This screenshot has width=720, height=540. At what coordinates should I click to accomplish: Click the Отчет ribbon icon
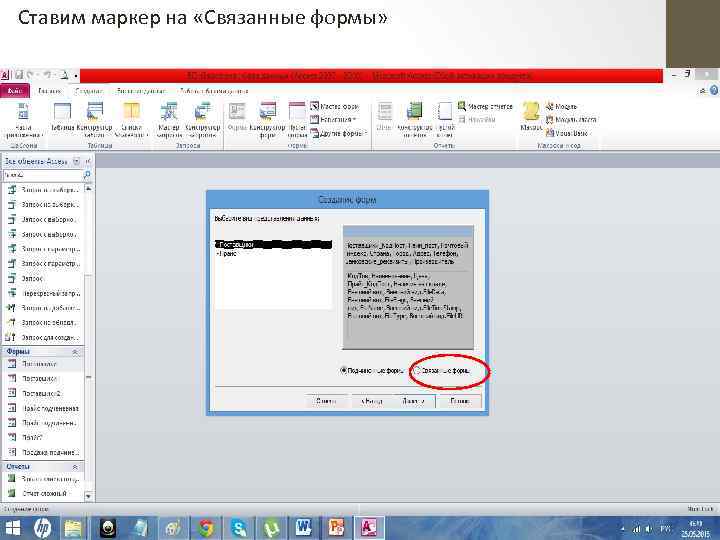384,117
